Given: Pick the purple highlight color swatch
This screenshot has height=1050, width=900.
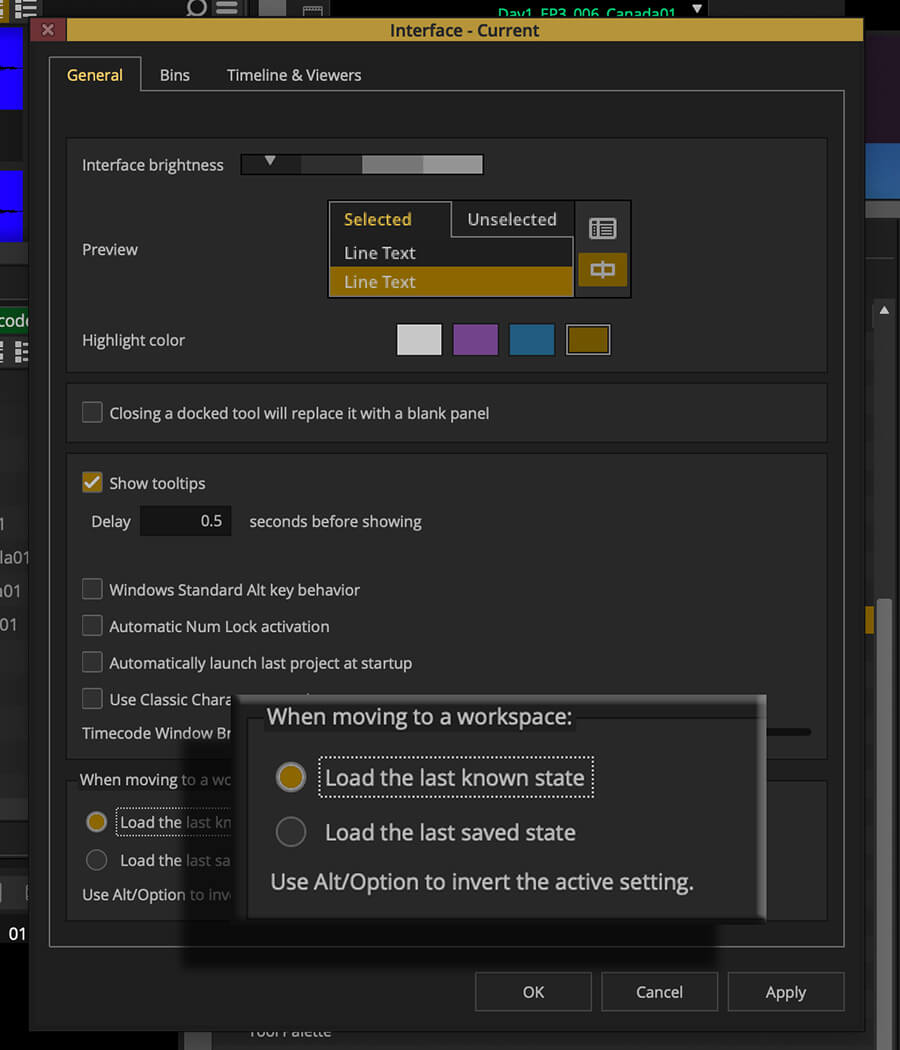Looking at the screenshot, I should pos(475,339).
